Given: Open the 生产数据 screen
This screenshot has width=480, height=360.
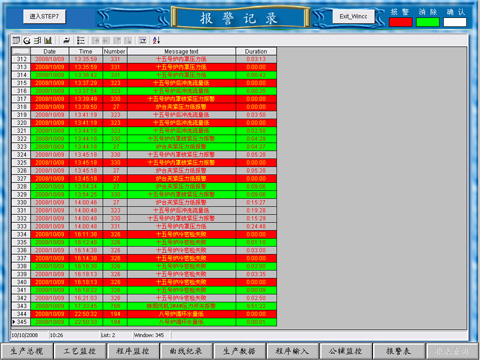Looking at the screenshot, I should (x=239, y=351).
